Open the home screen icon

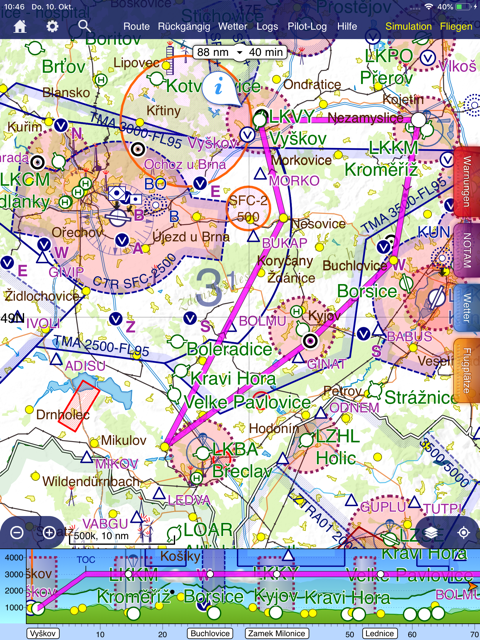[20, 27]
